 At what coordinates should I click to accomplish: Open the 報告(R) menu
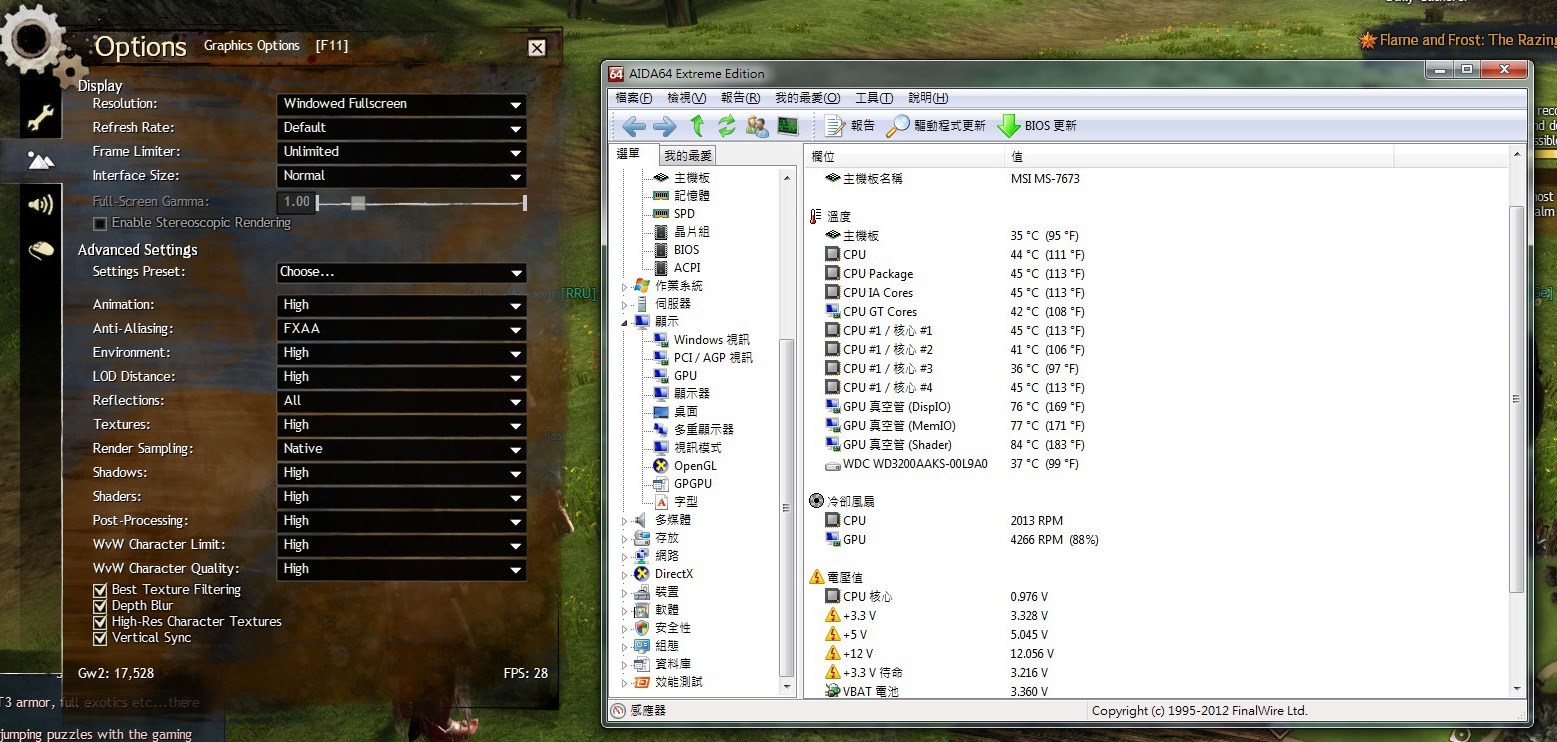point(740,98)
